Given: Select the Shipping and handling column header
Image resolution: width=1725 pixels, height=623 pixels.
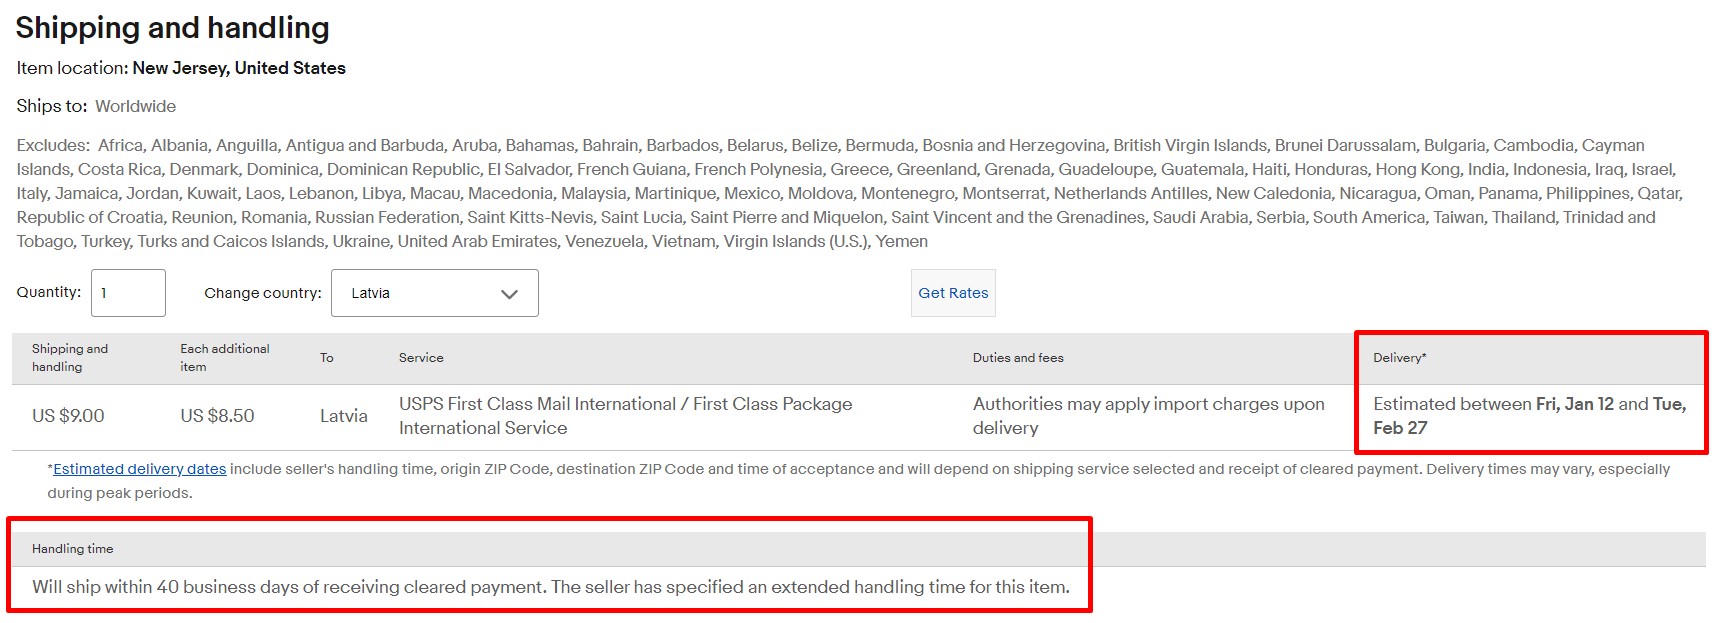Looking at the screenshot, I should point(70,358).
